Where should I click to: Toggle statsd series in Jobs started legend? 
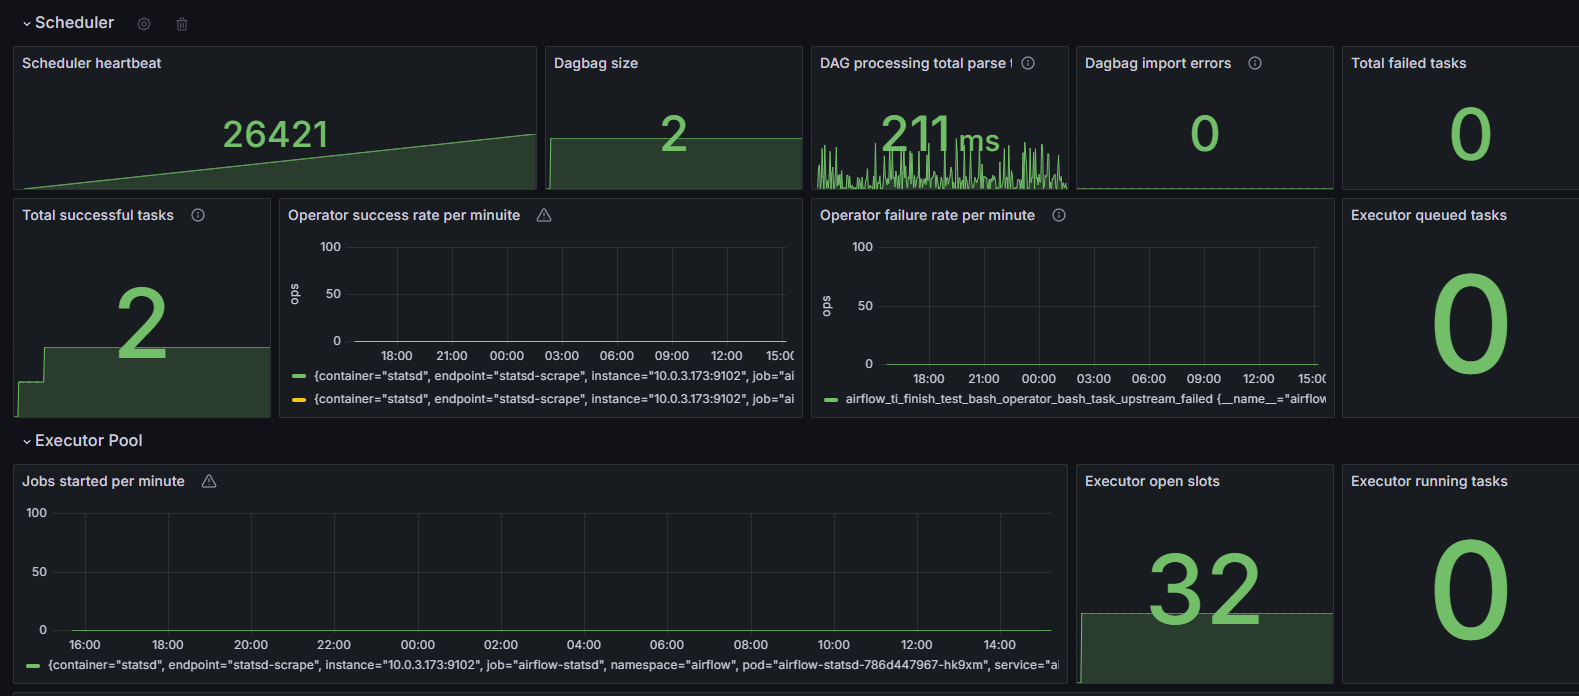coord(543,665)
